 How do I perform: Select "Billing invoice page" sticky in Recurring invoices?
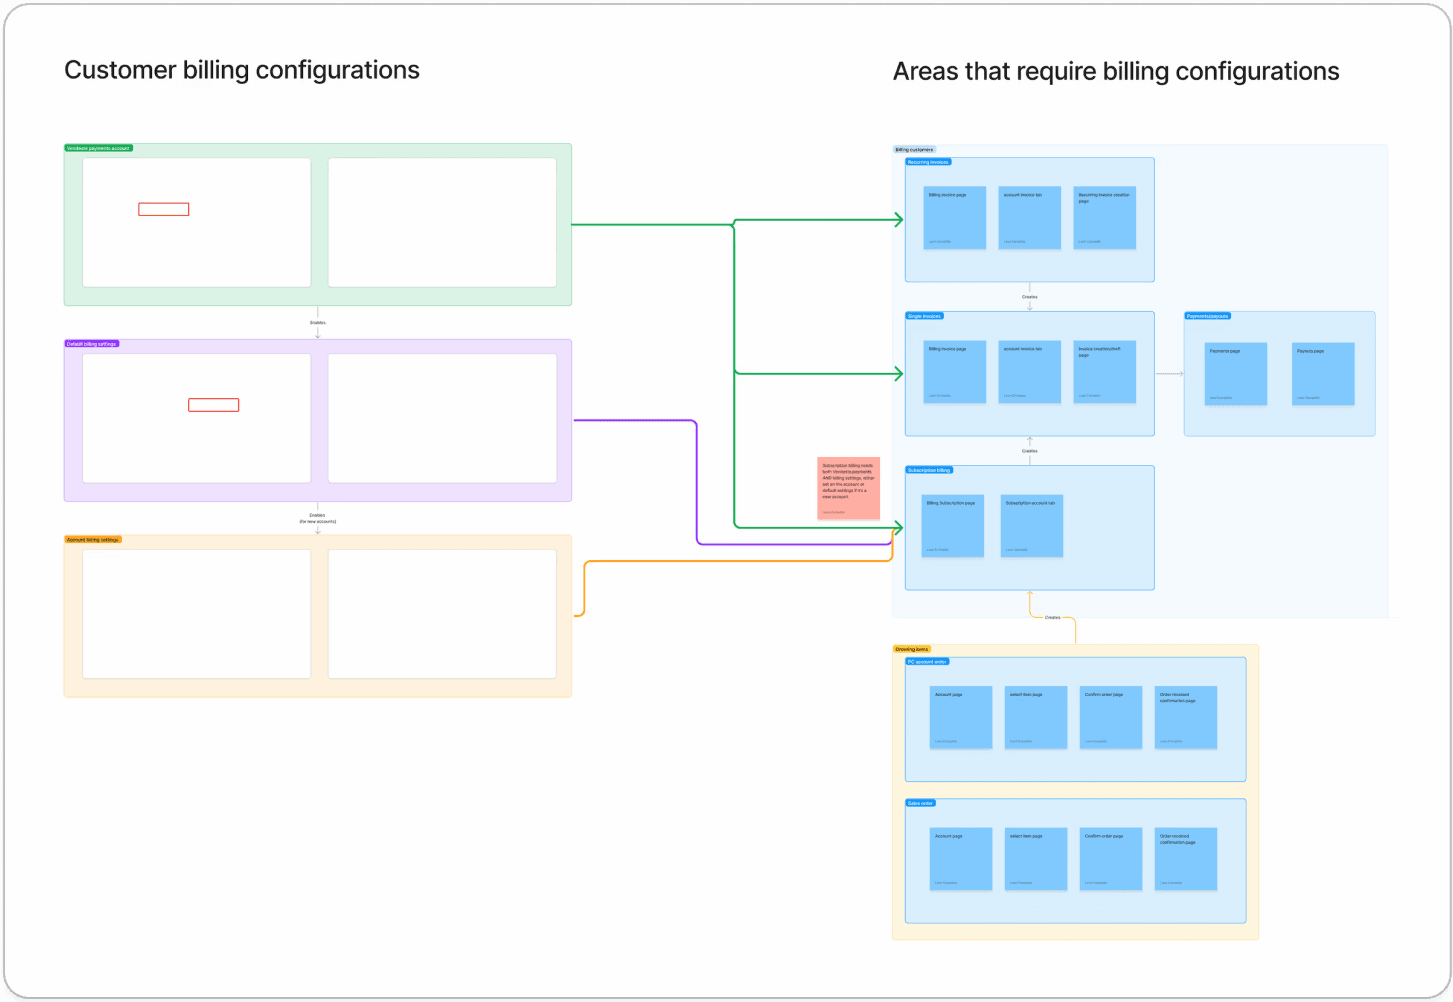[955, 218]
